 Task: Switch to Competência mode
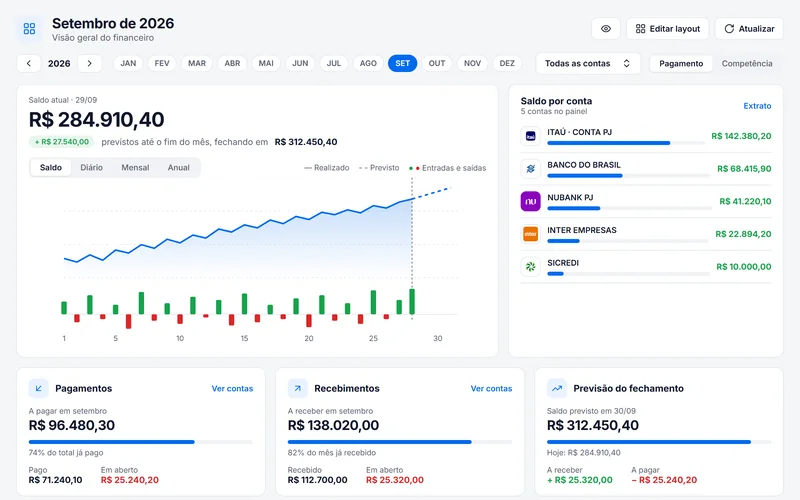(746, 63)
